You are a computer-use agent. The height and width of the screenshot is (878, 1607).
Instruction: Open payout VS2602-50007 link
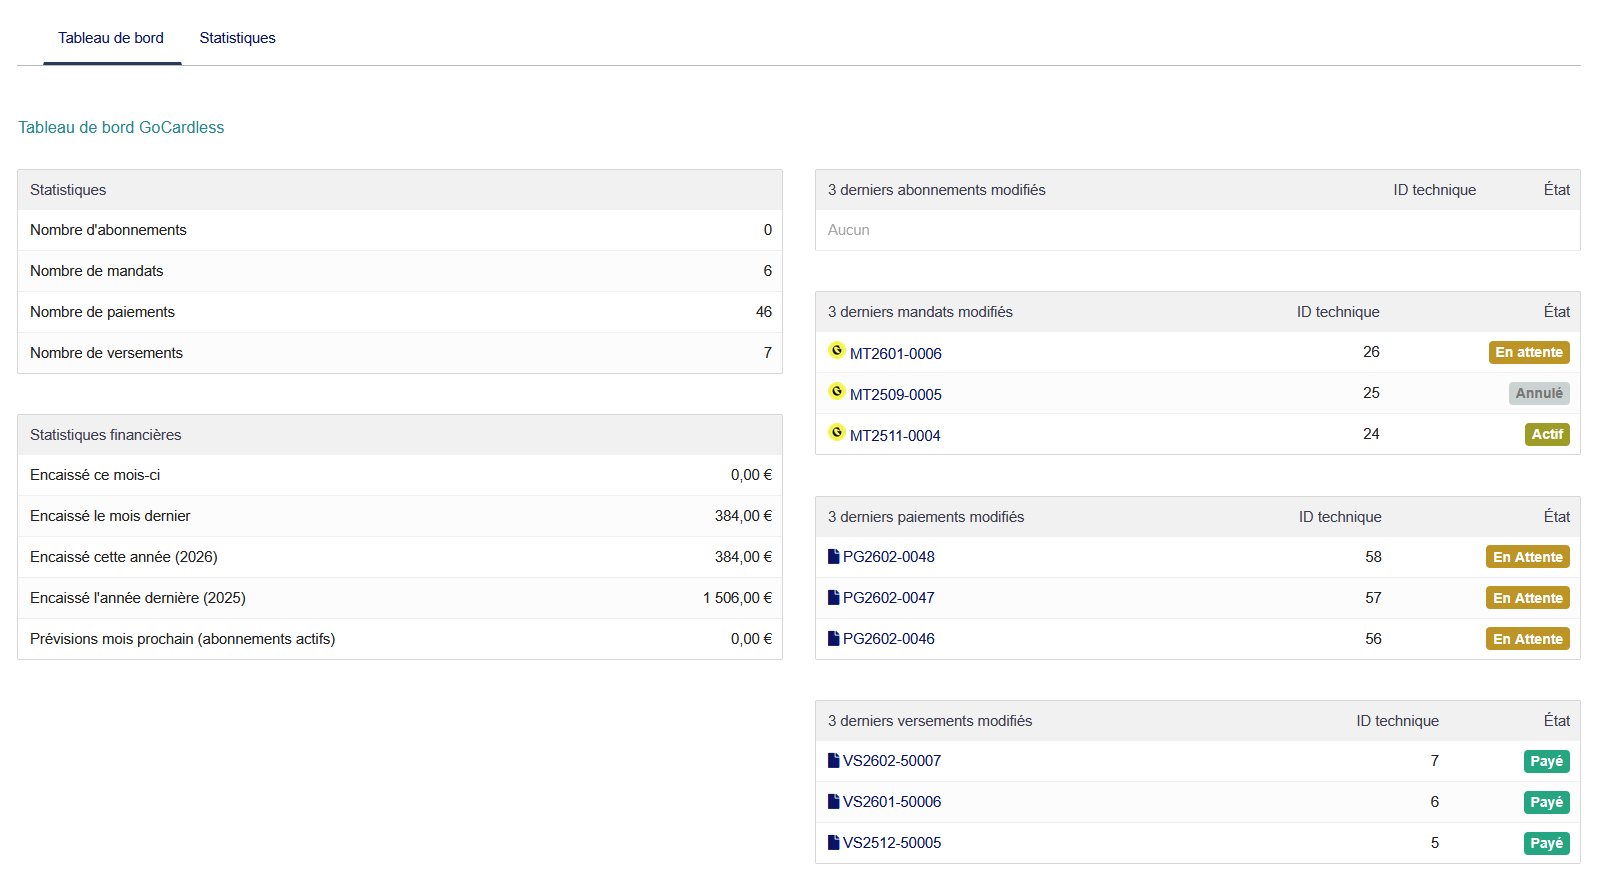click(x=892, y=761)
